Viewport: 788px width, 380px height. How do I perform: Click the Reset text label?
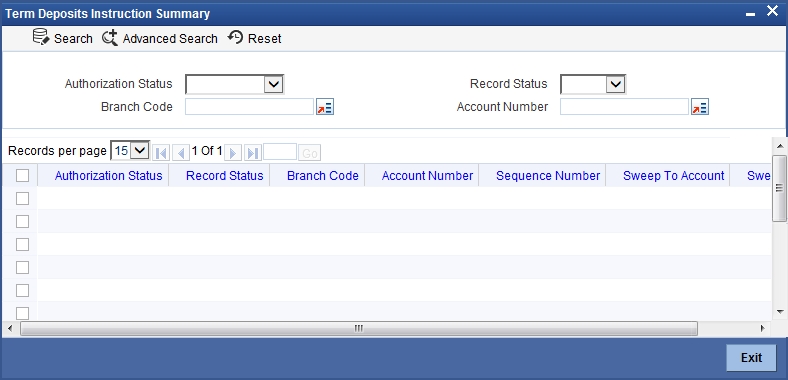pyautogui.click(x=264, y=39)
